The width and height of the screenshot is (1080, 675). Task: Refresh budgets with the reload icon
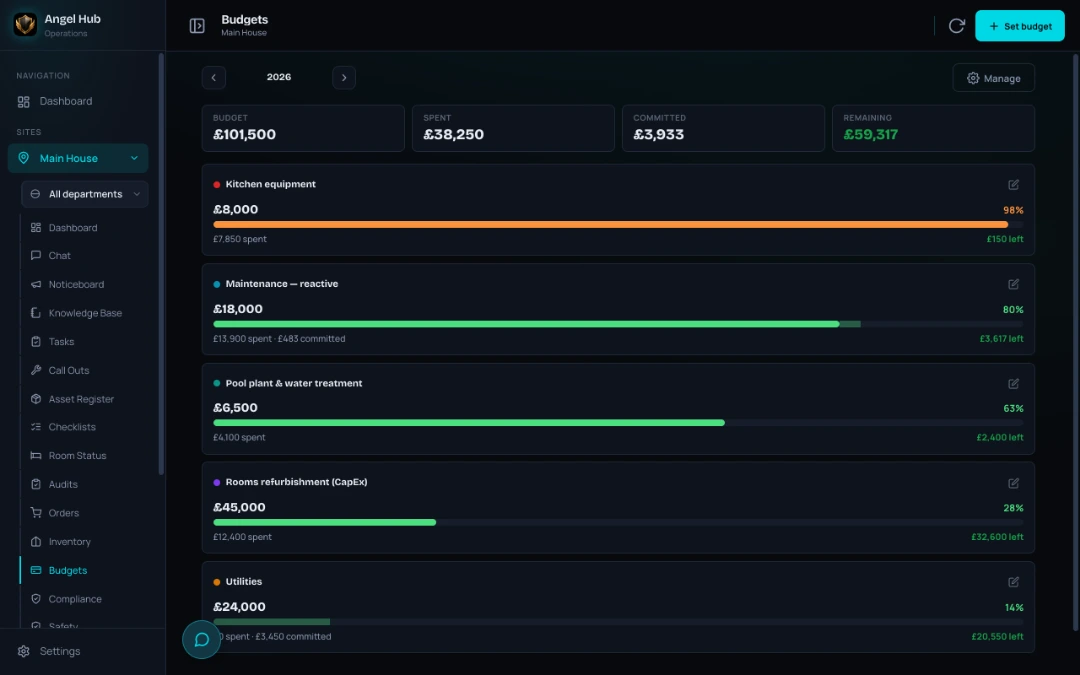click(956, 26)
